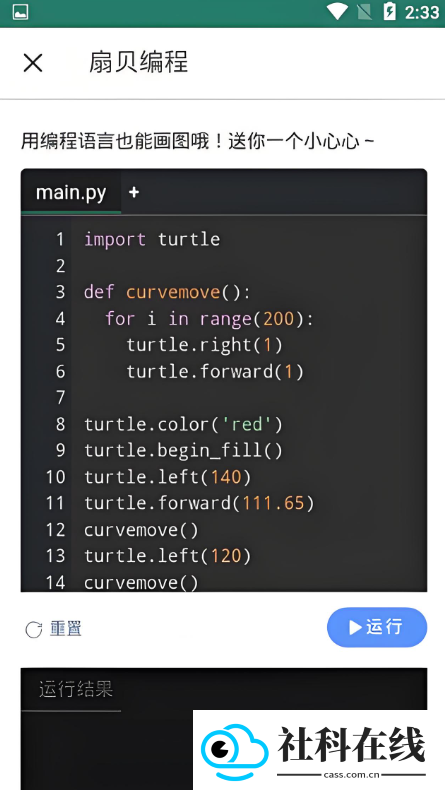
Task: Place cursor on turtle.forward(111.65) line
Action: [199, 503]
